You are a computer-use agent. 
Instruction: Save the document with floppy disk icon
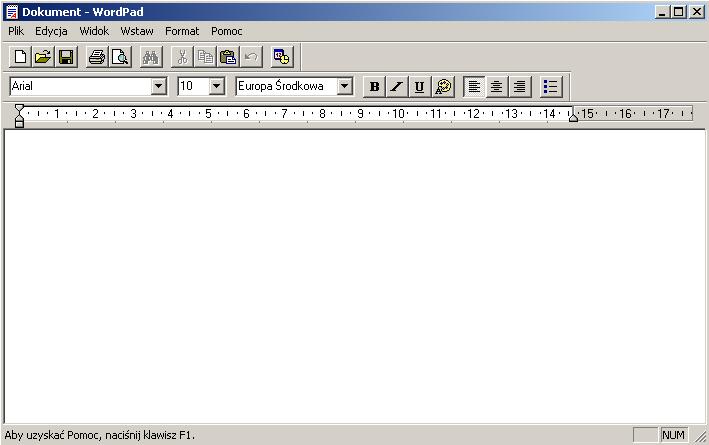66,57
